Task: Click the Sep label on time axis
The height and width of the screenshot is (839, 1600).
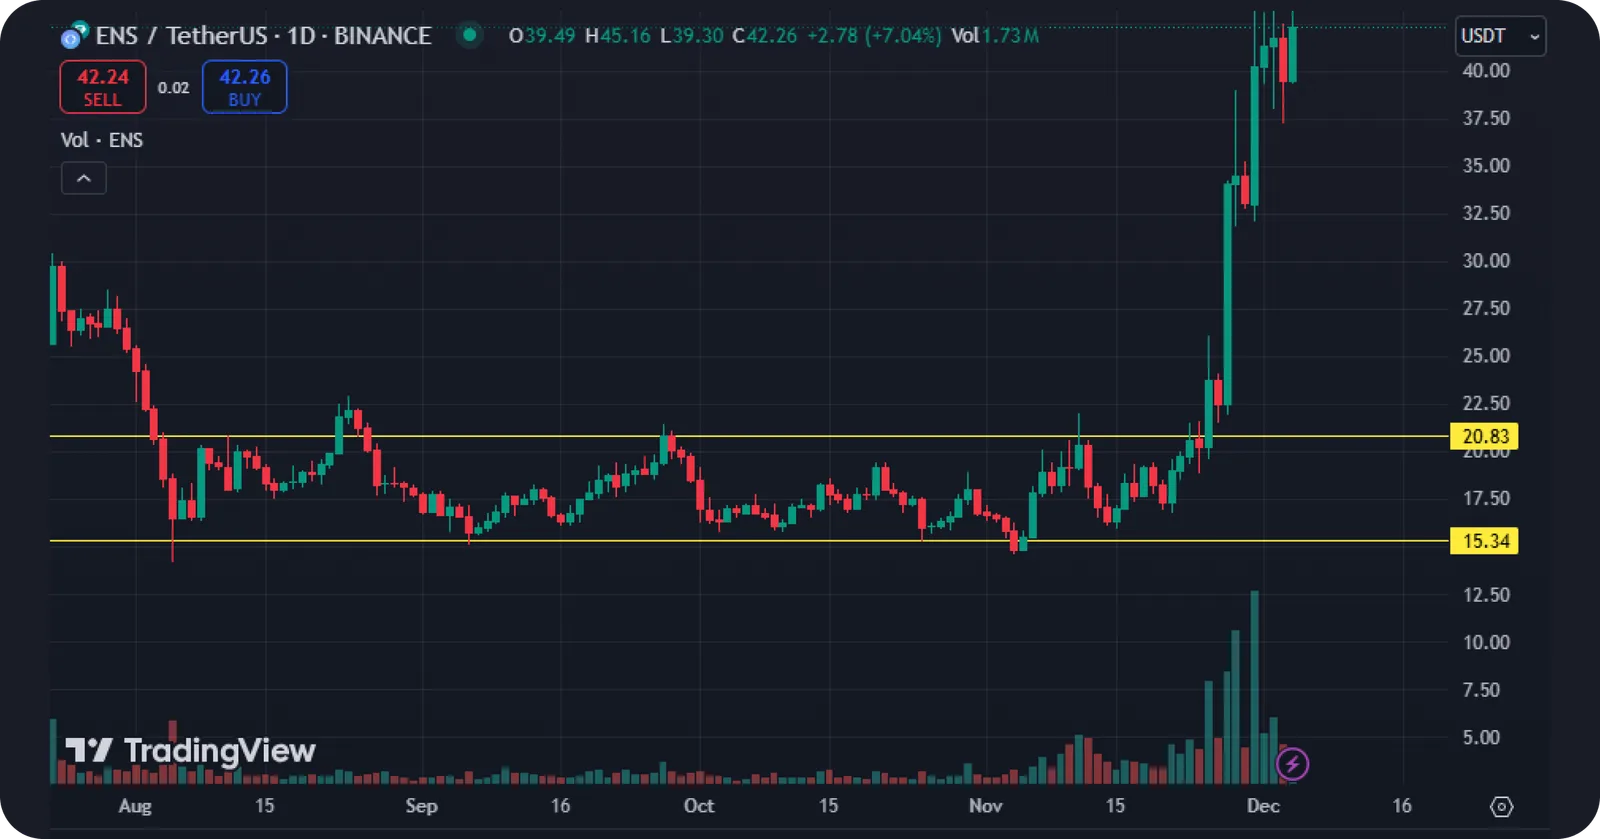Action: pos(421,806)
